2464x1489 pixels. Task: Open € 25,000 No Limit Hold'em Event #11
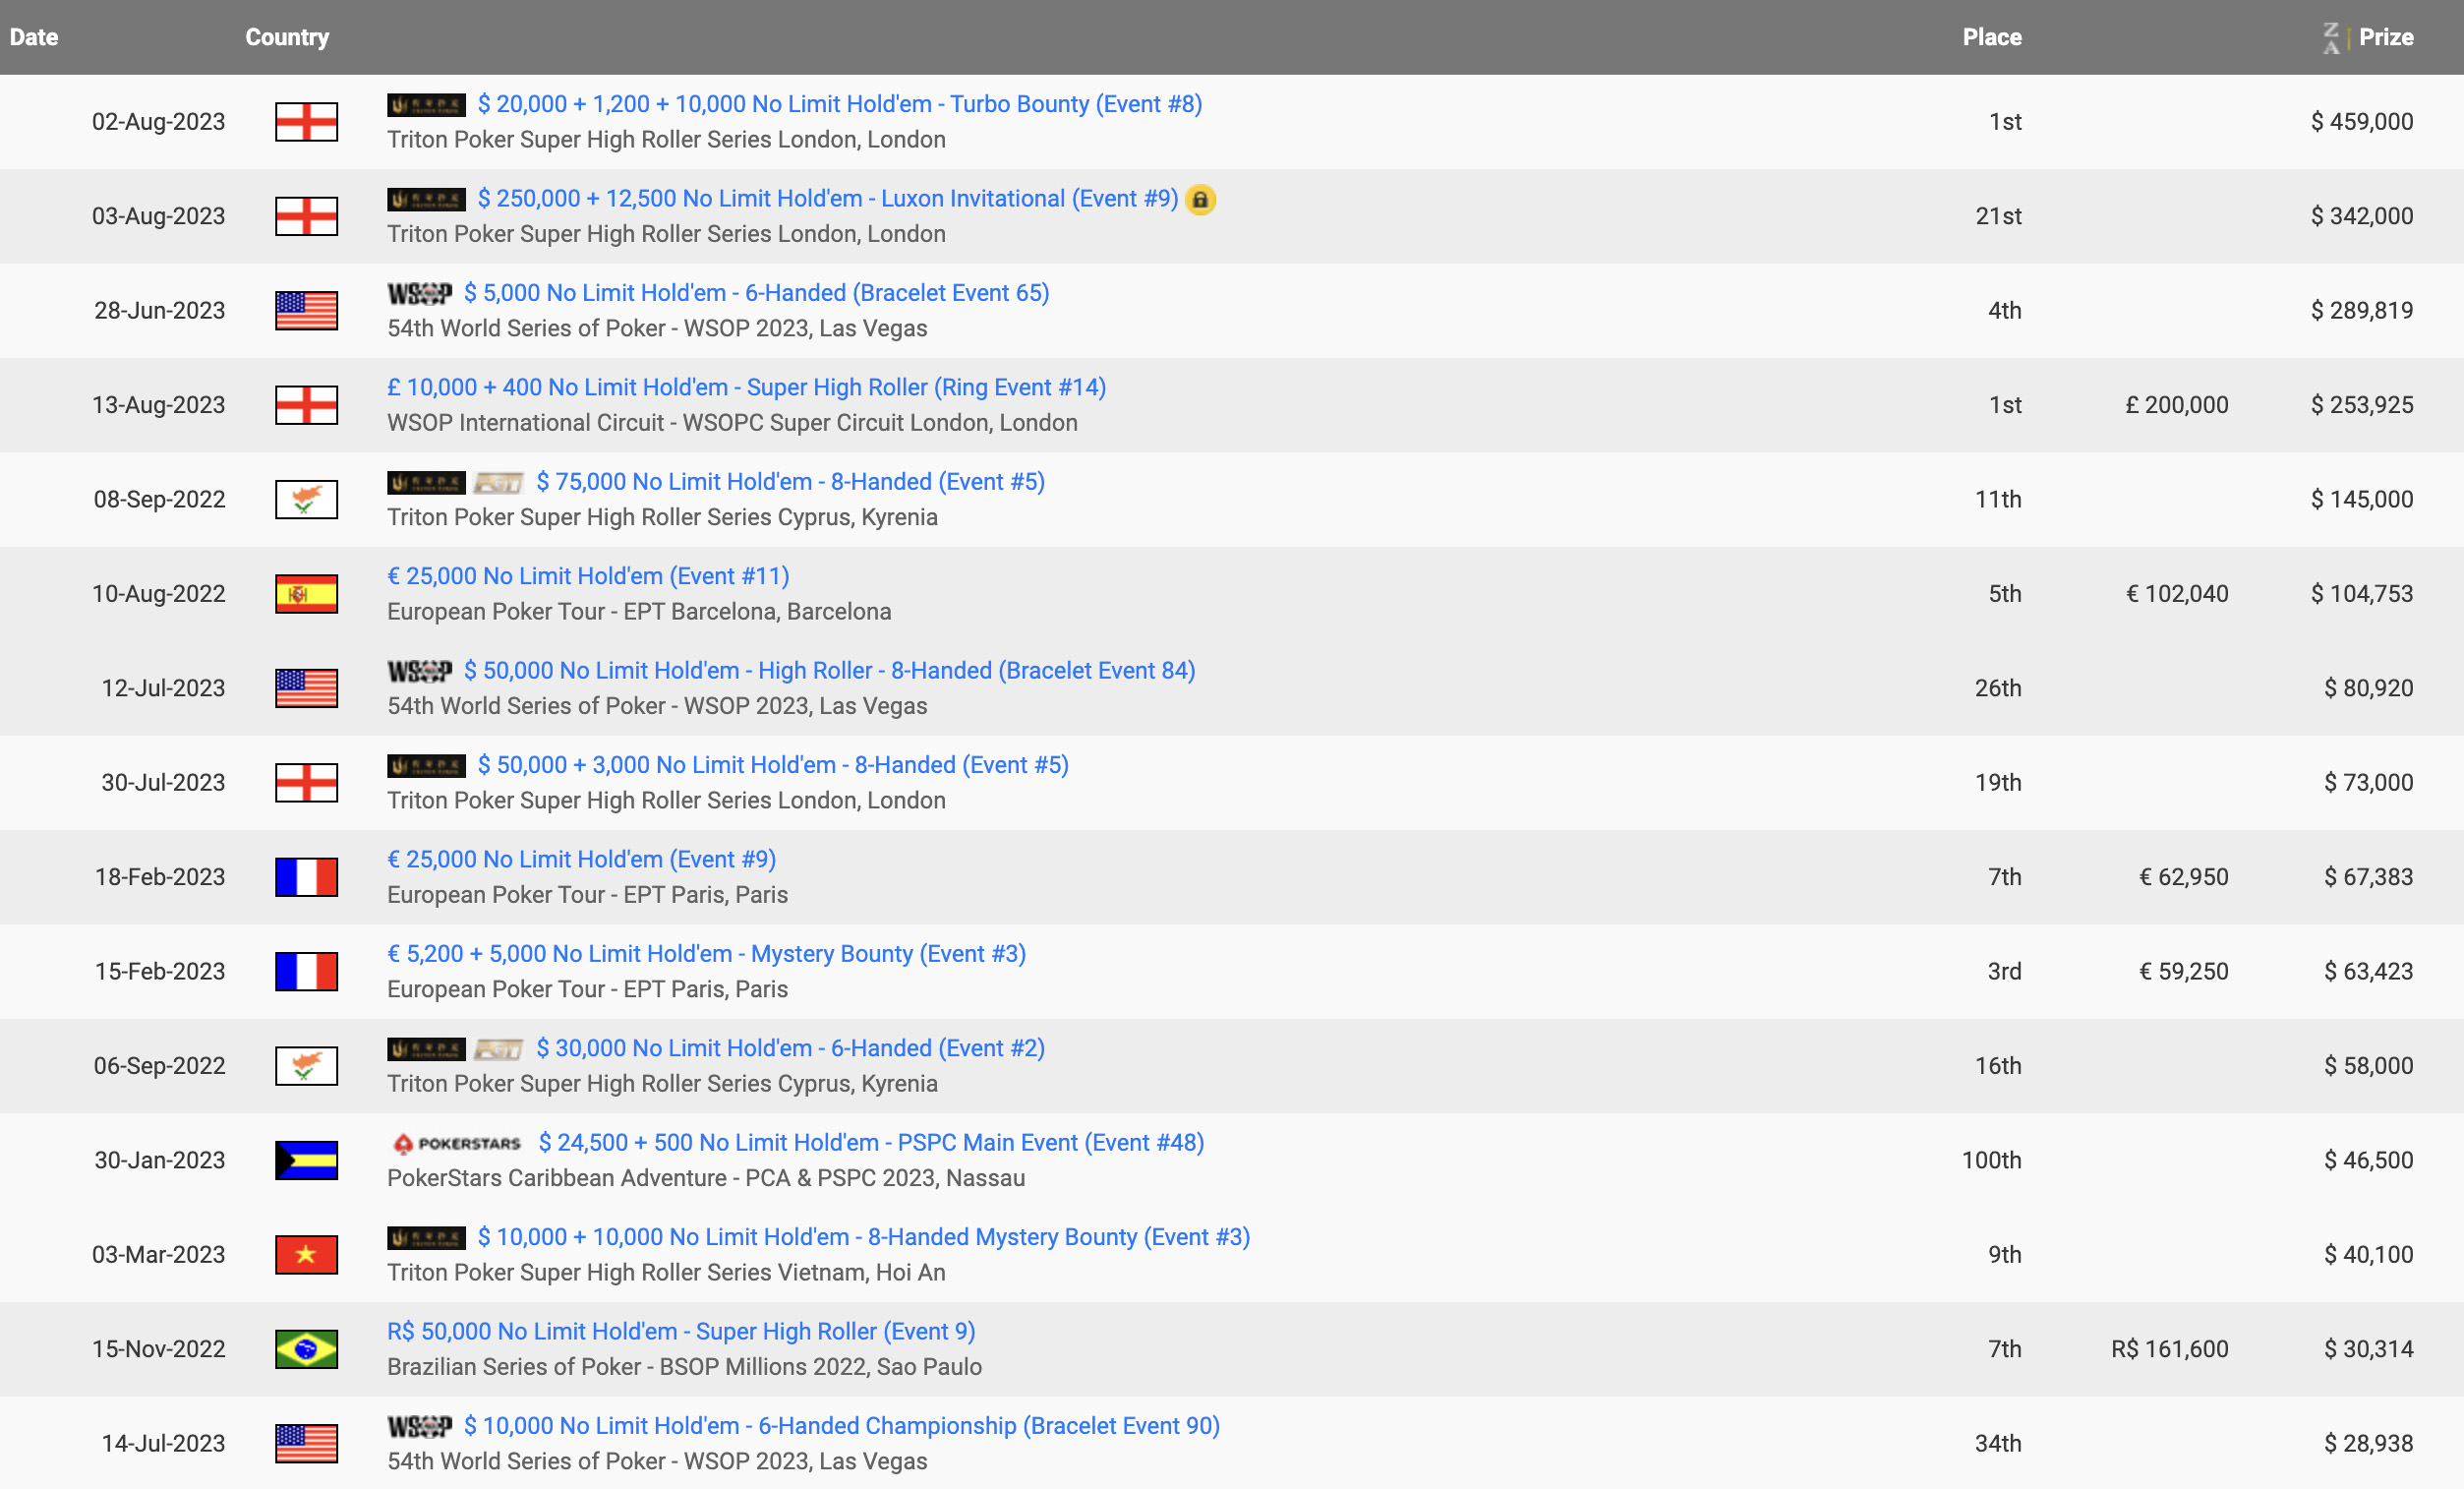588,576
